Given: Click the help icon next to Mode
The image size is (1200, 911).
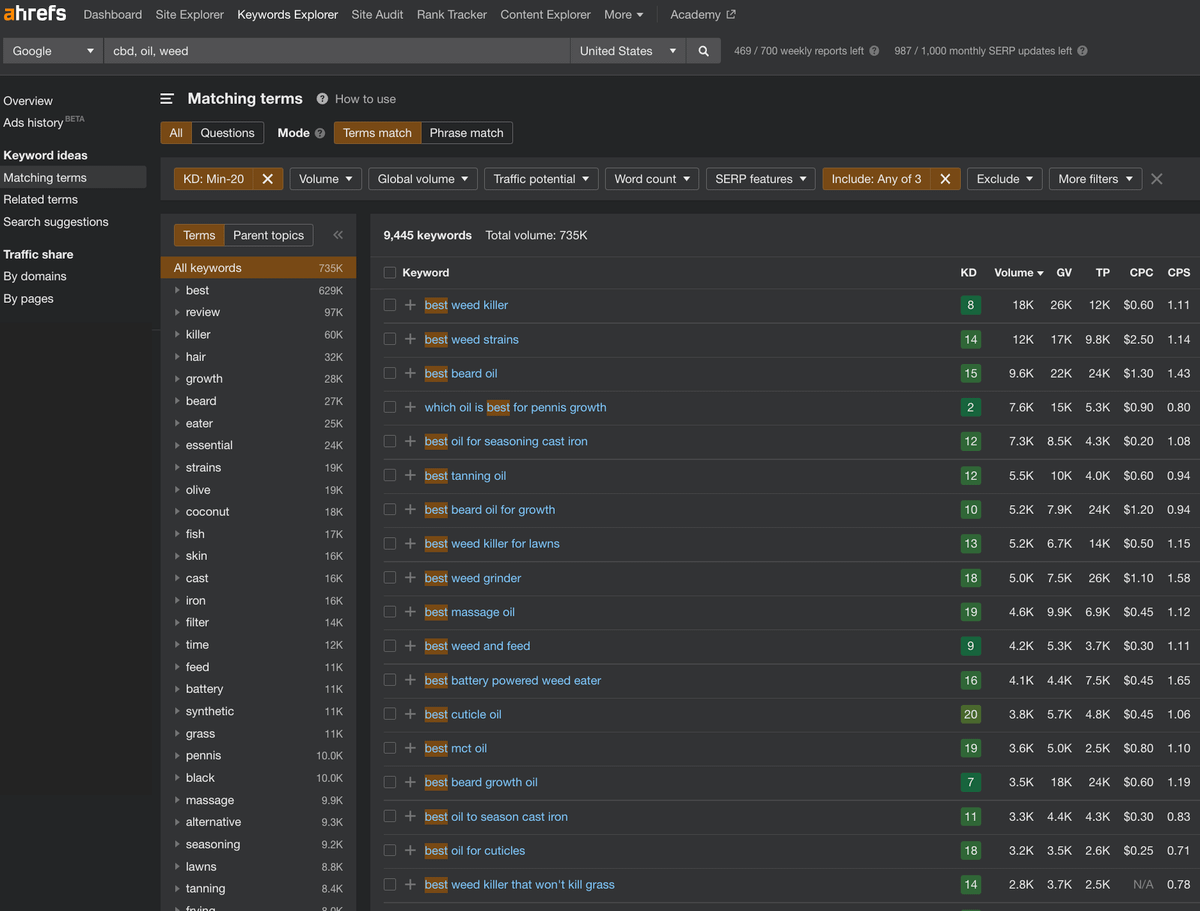Looking at the screenshot, I should pyautogui.click(x=320, y=133).
